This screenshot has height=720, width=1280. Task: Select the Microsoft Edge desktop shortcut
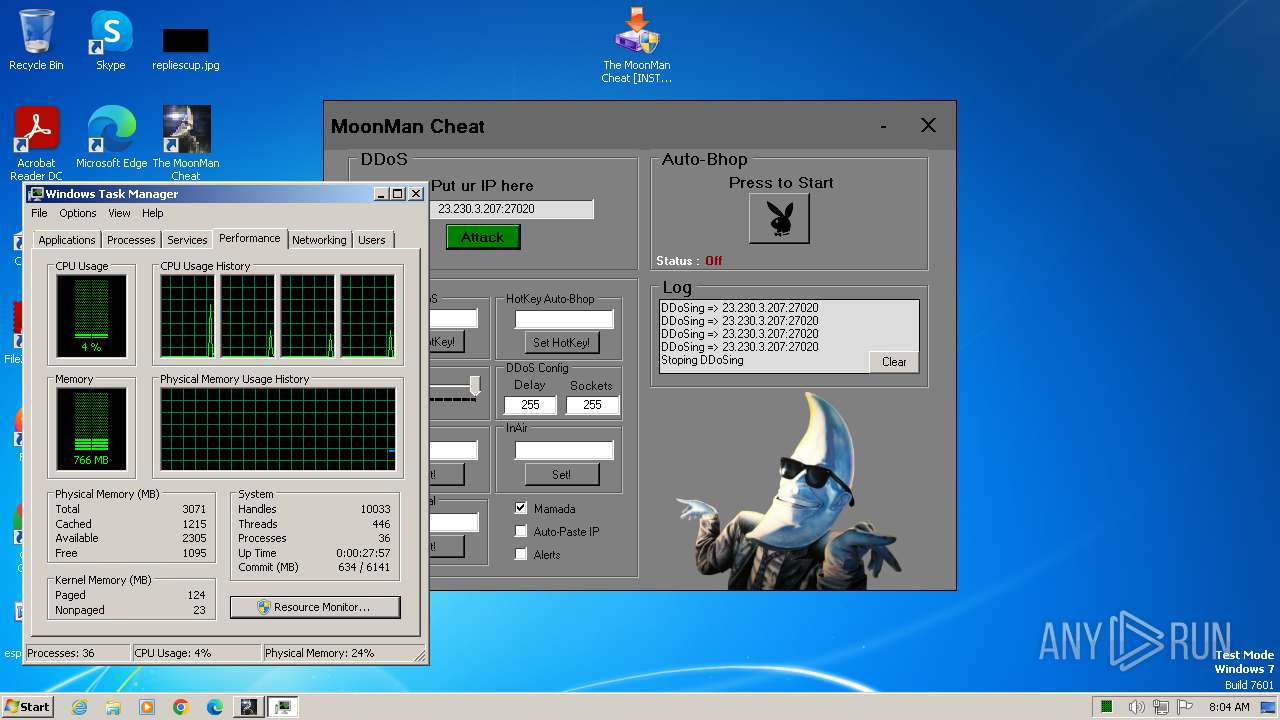(x=111, y=138)
